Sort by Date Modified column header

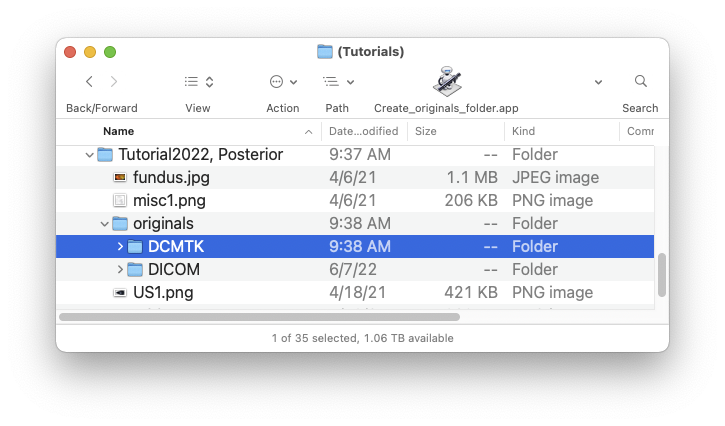[364, 131]
